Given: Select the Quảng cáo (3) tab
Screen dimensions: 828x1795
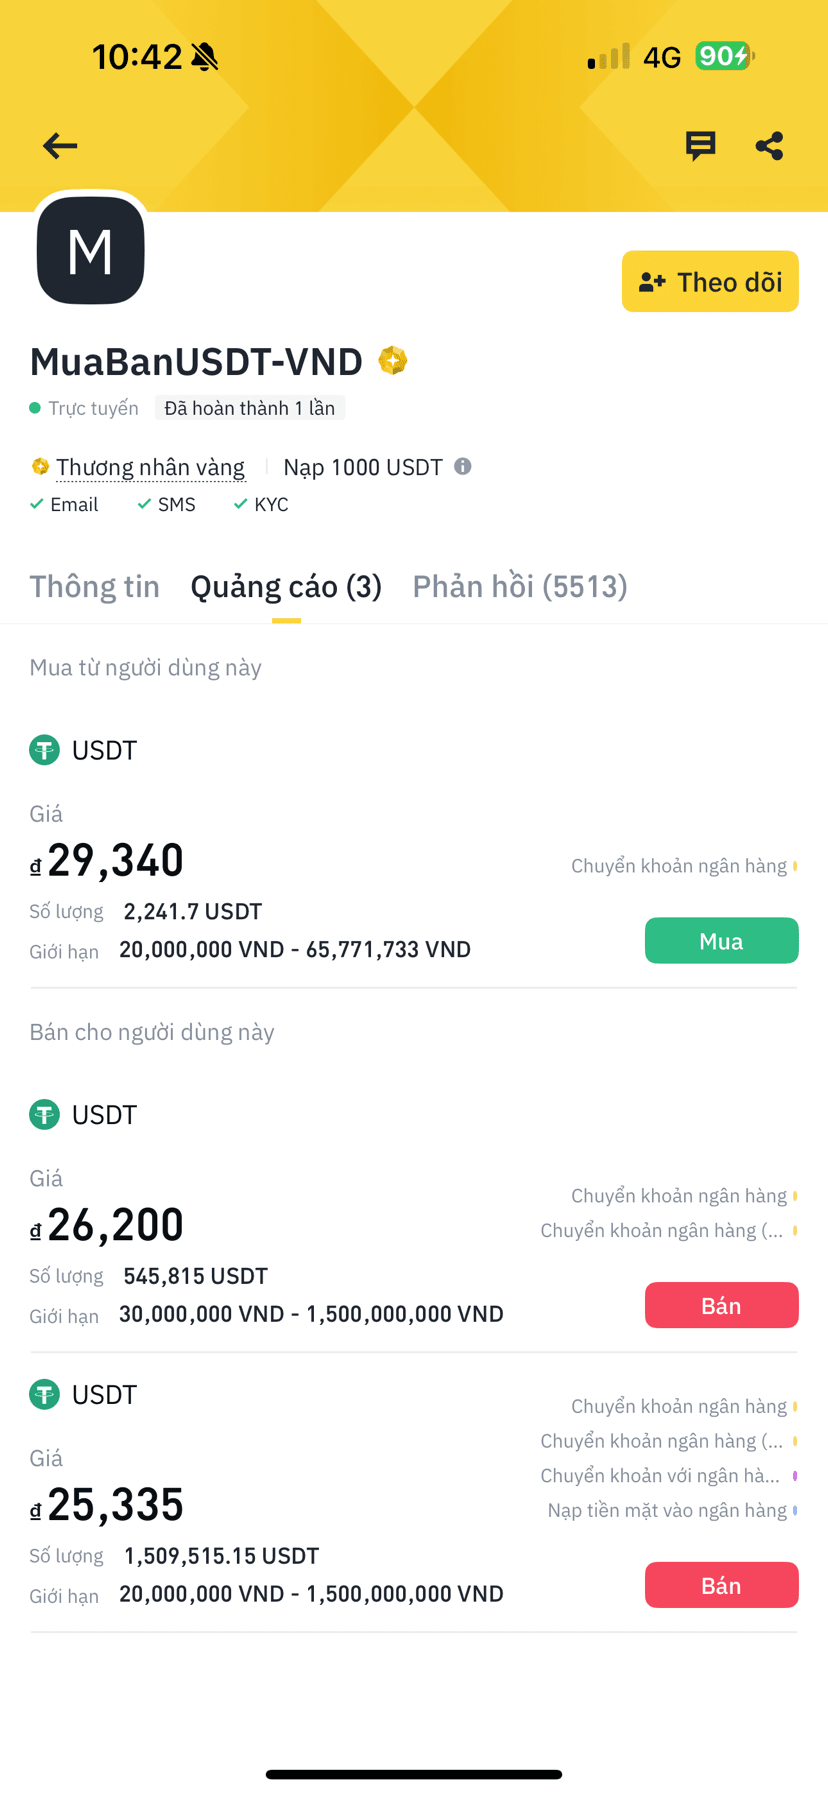Looking at the screenshot, I should point(286,586).
